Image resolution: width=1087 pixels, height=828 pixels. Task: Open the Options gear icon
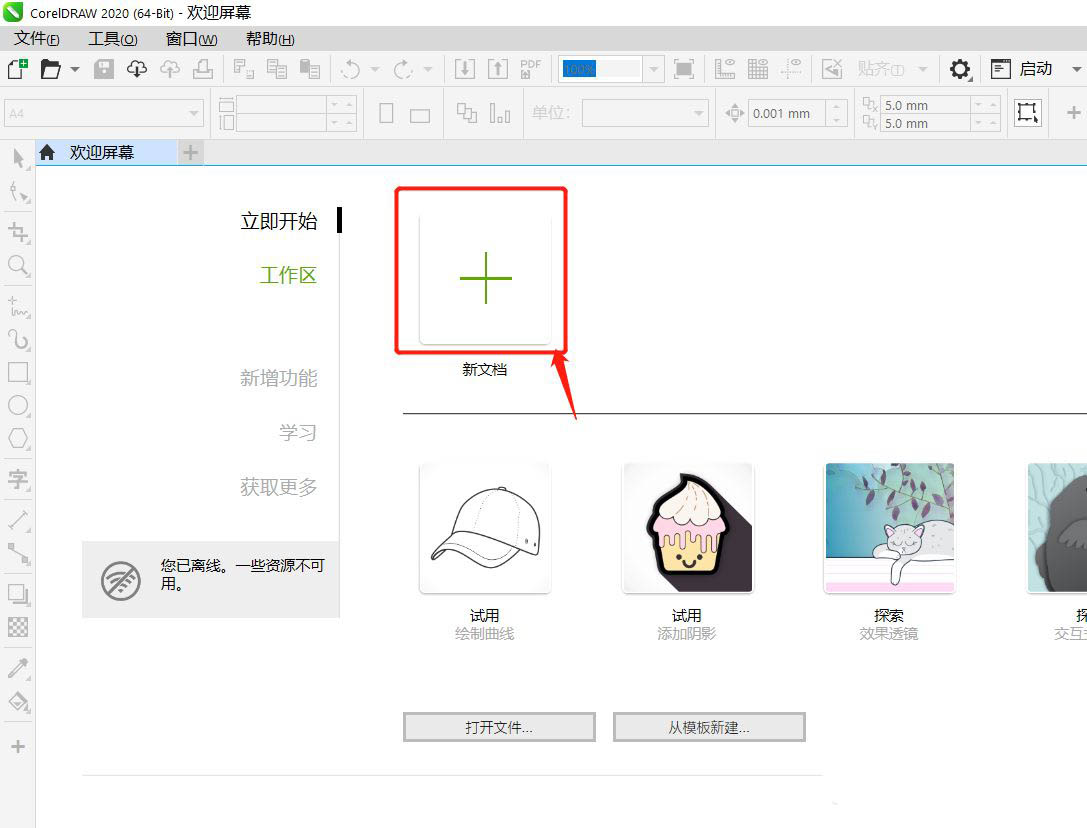pos(960,69)
